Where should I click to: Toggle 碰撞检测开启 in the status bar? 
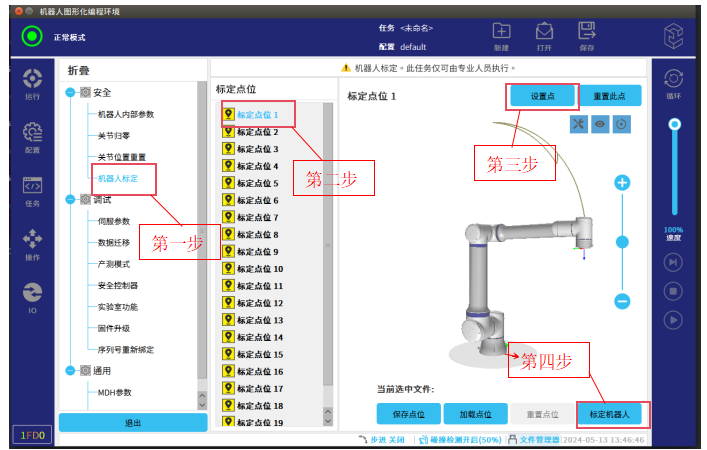pyautogui.click(x=460, y=439)
